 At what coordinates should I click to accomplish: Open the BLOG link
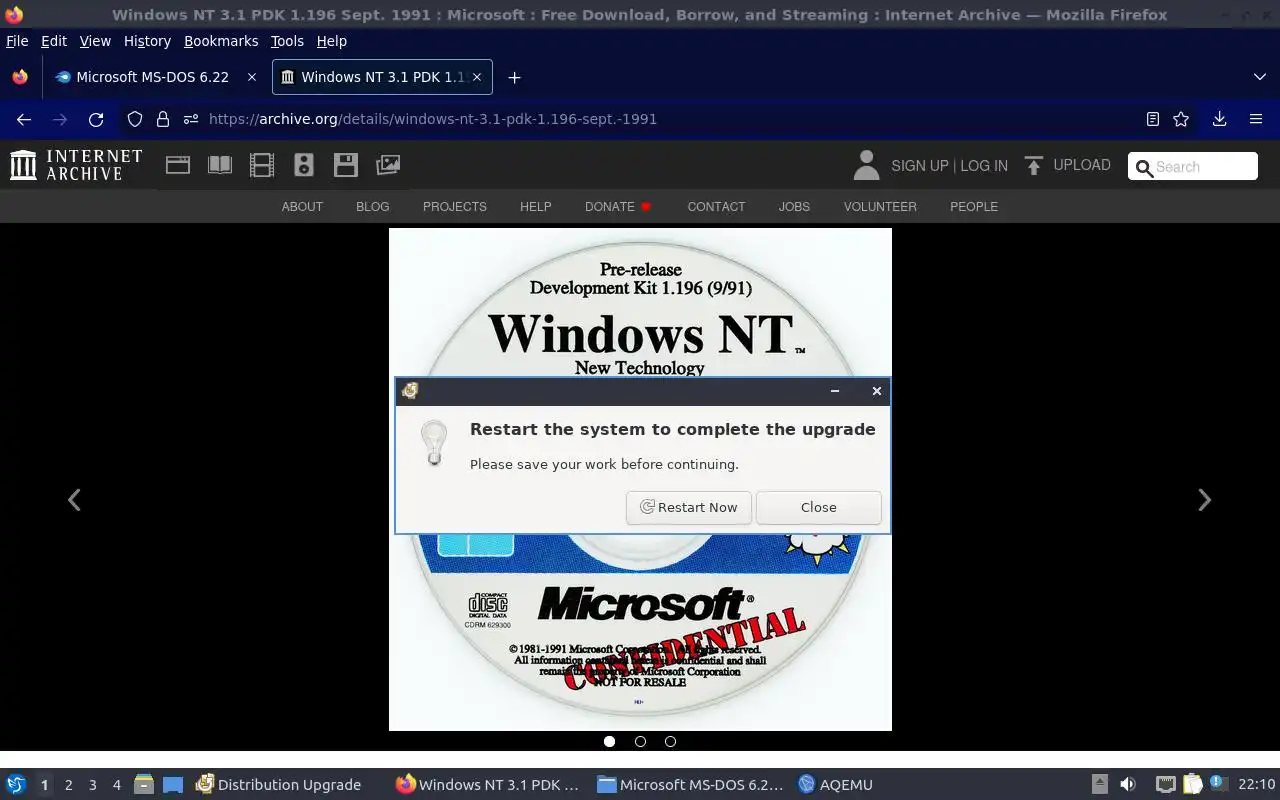(x=372, y=206)
